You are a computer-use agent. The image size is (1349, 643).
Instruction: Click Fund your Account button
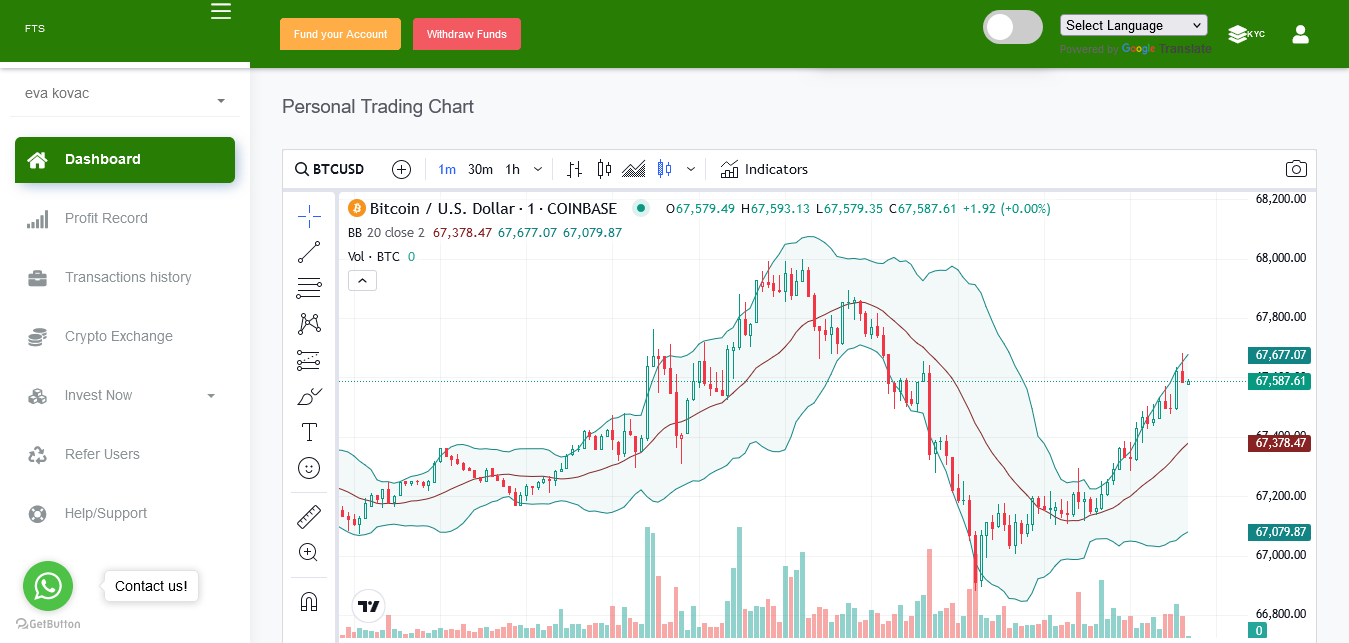340,34
